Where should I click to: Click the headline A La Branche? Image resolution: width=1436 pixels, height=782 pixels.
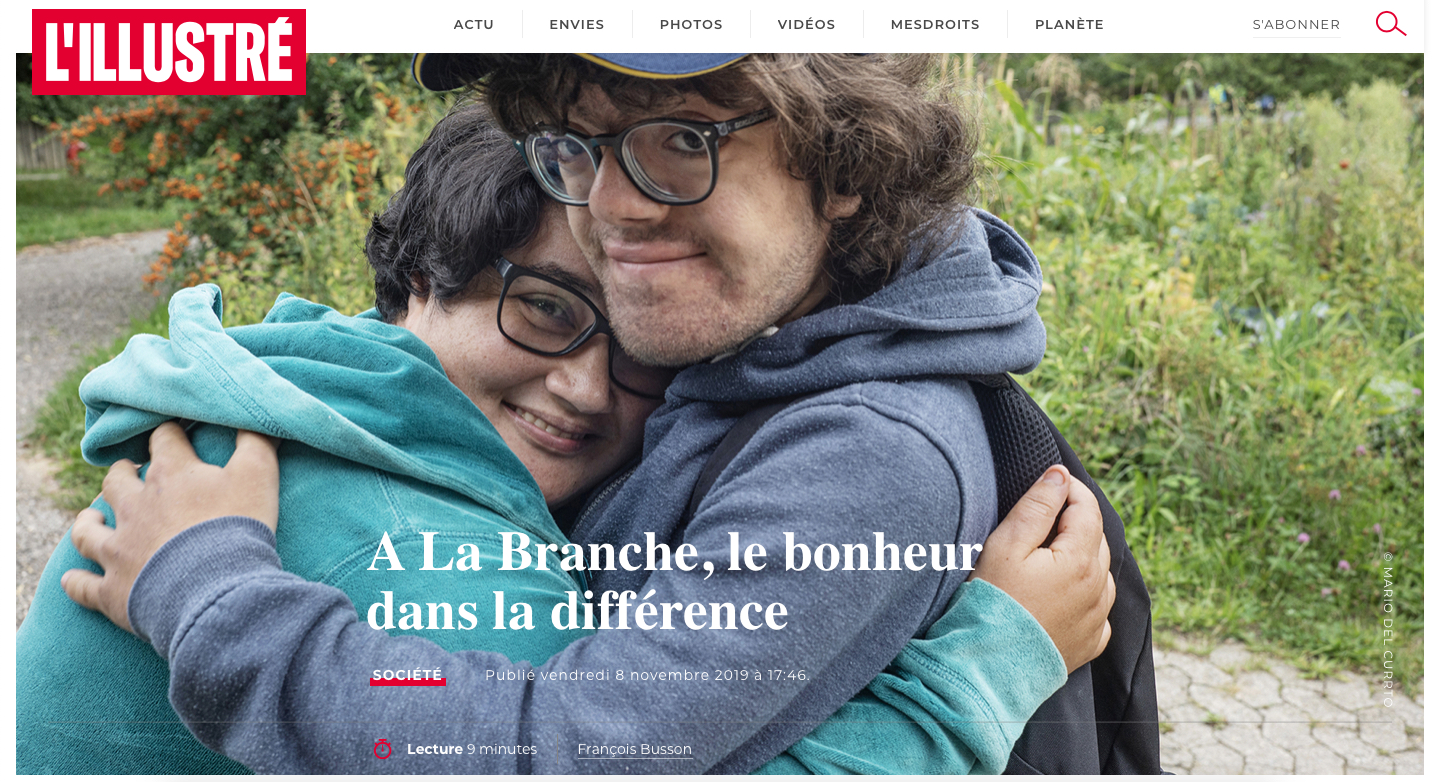click(675, 581)
